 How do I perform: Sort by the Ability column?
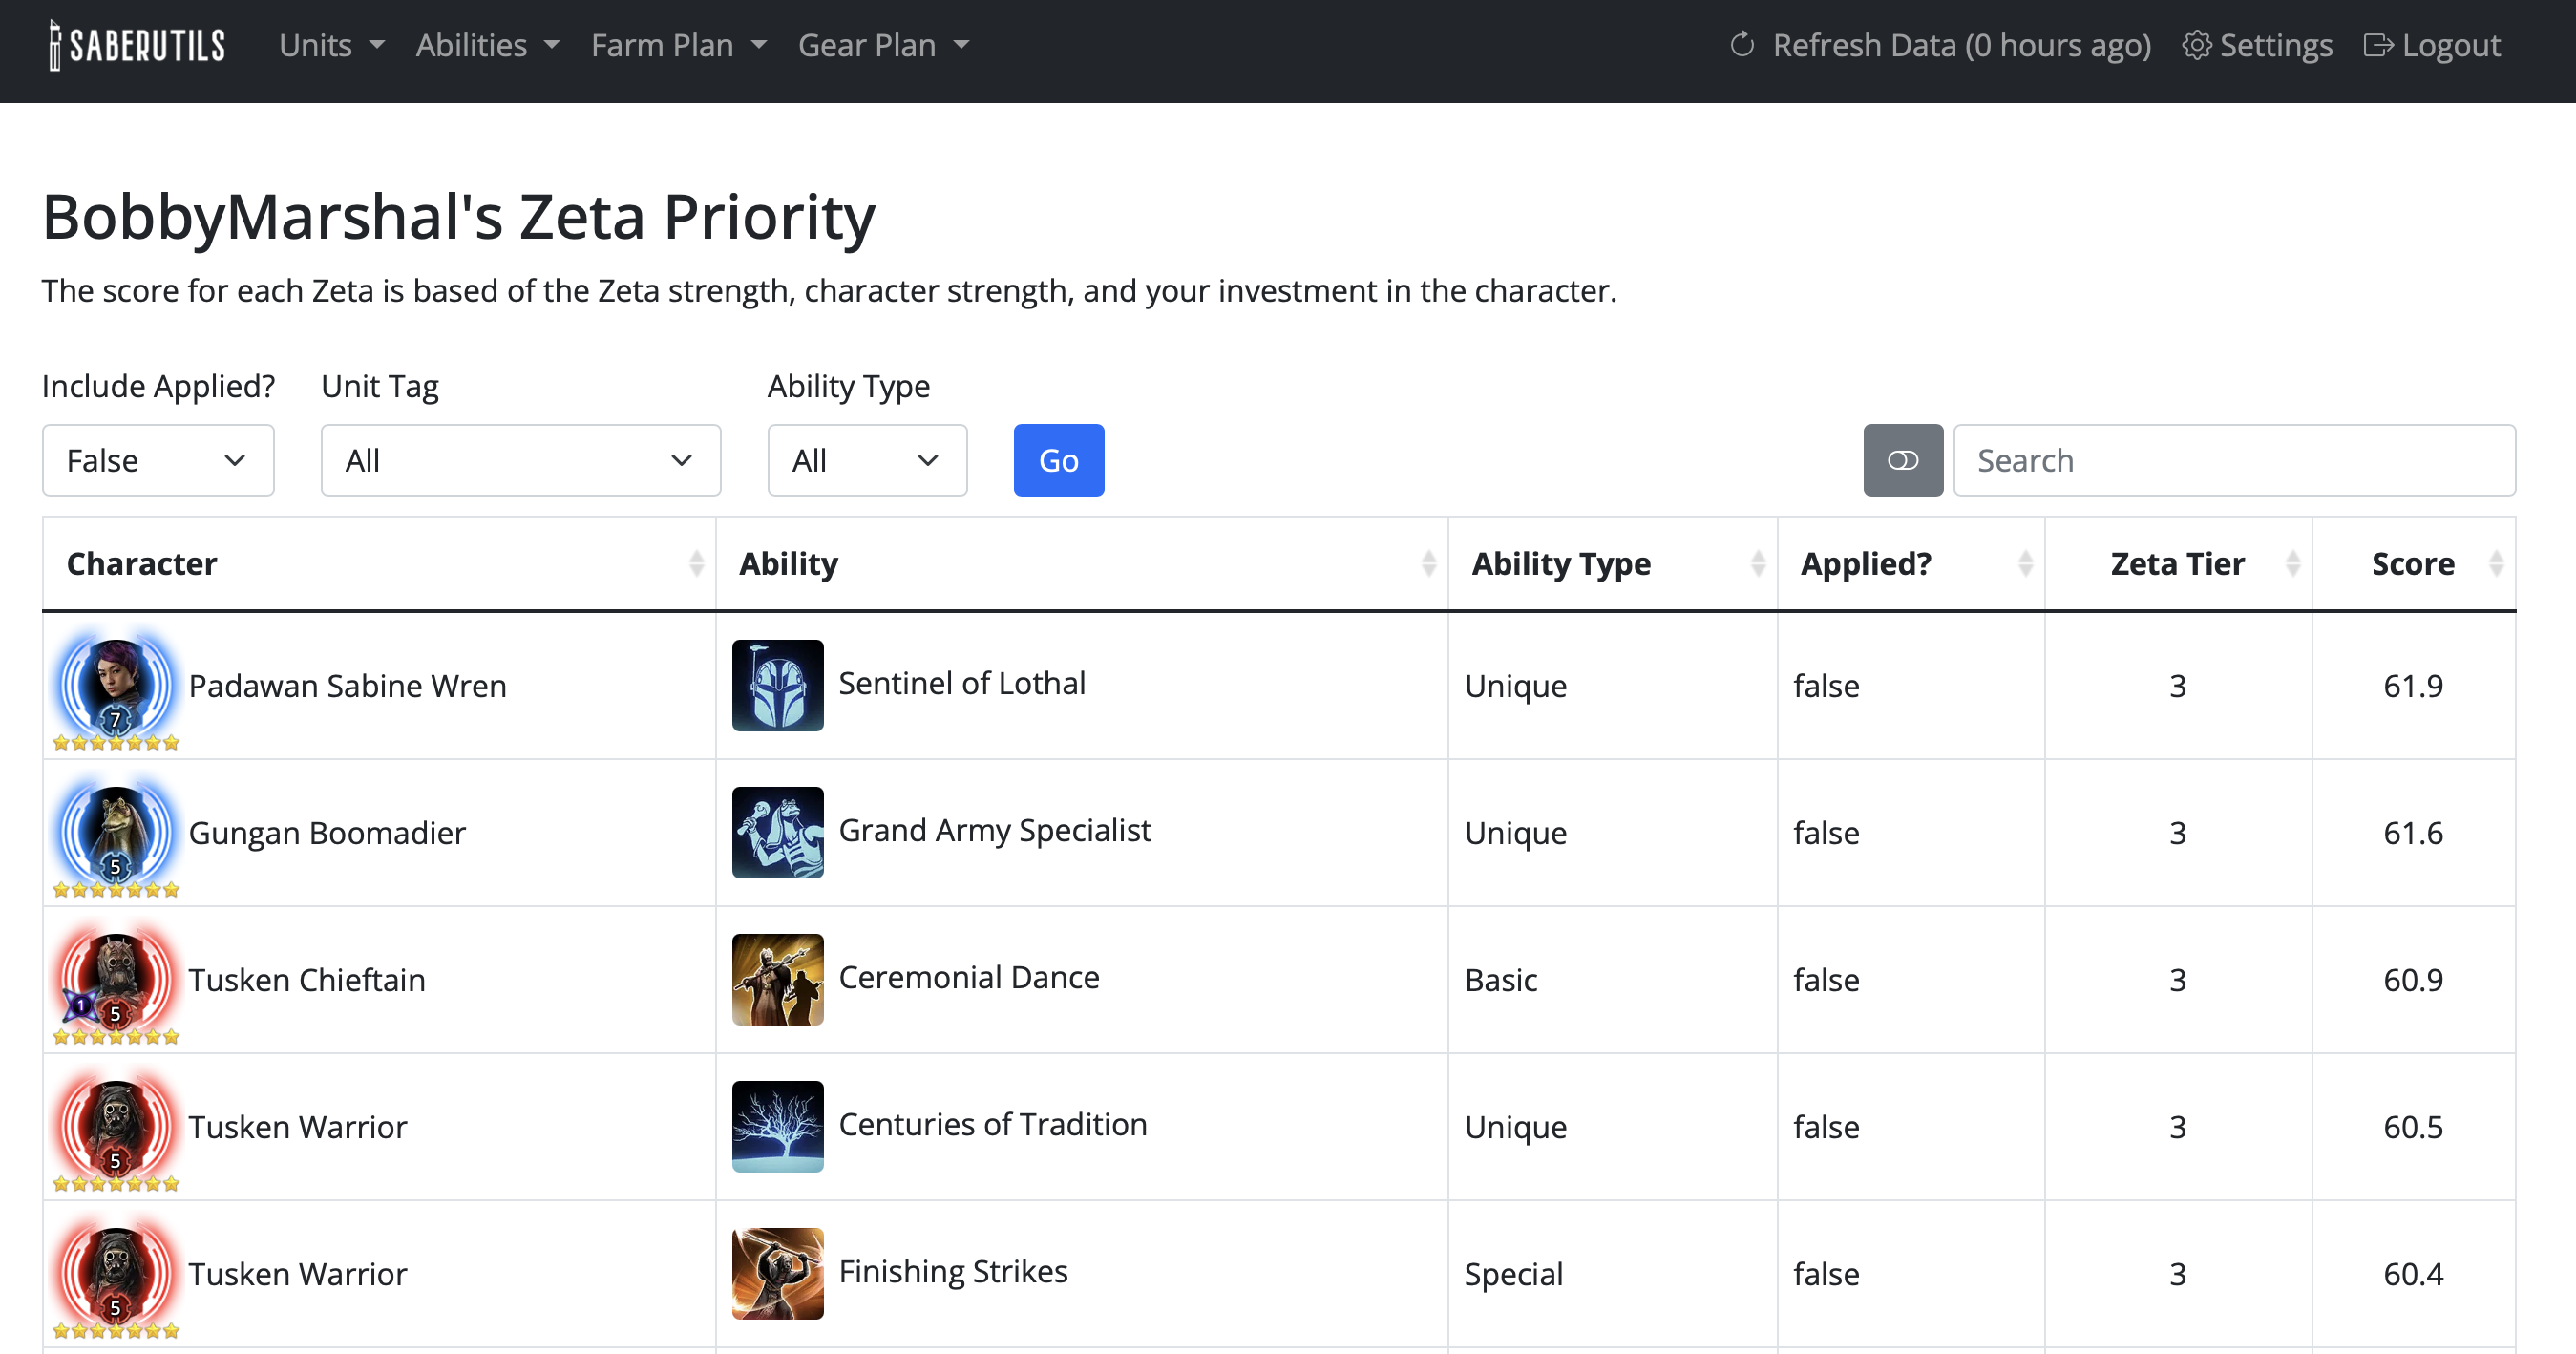tap(1082, 564)
